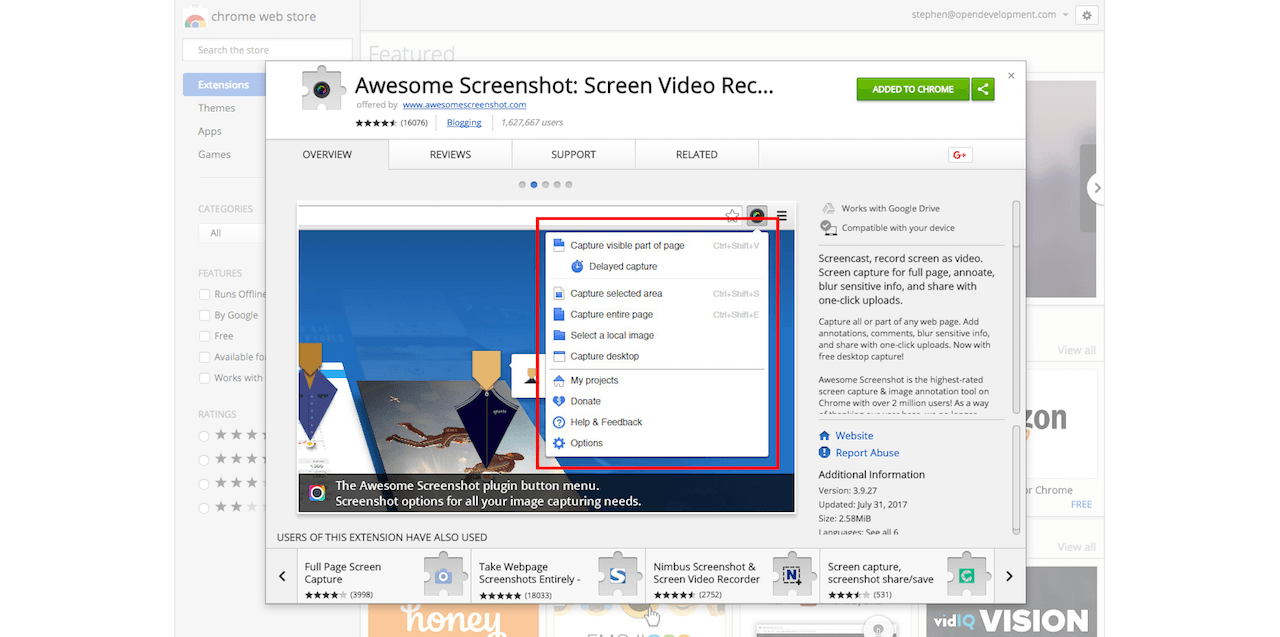
Task: Click the last screenshot carousel dot
Action: (569, 185)
